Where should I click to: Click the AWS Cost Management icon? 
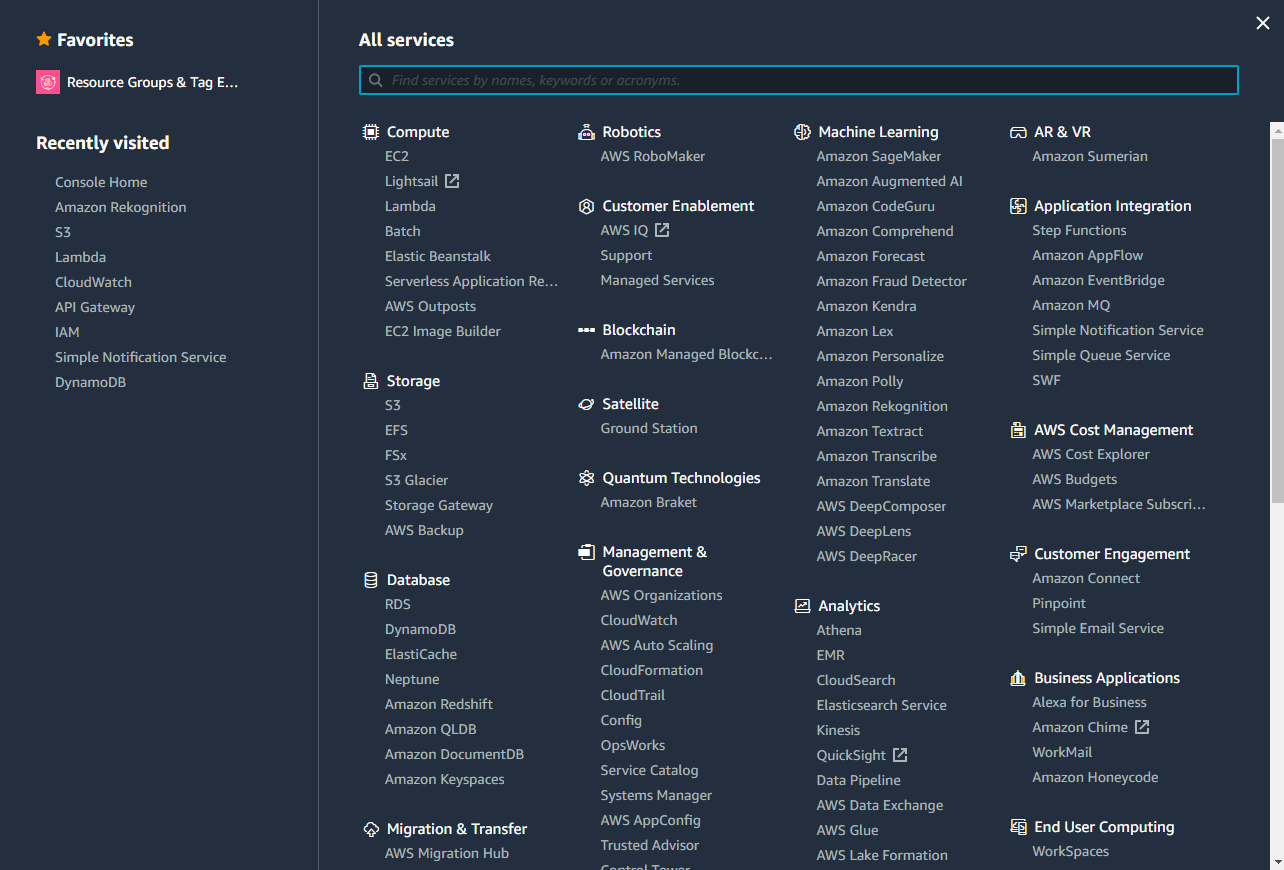pos(1018,430)
